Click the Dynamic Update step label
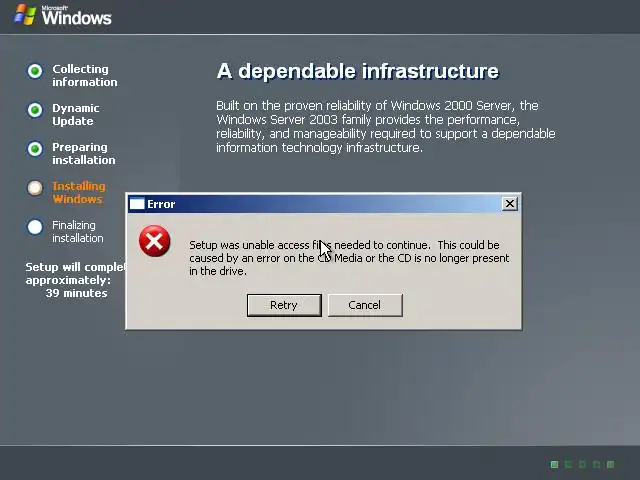The height and width of the screenshot is (480, 640). pyautogui.click(x=76, y=115)
